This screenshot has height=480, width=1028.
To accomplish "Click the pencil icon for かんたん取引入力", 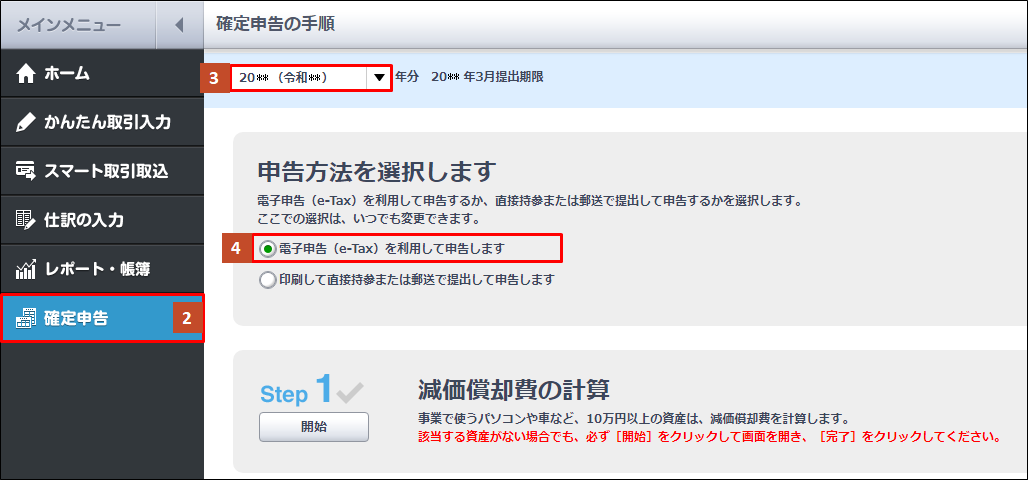I will point(26,123).
